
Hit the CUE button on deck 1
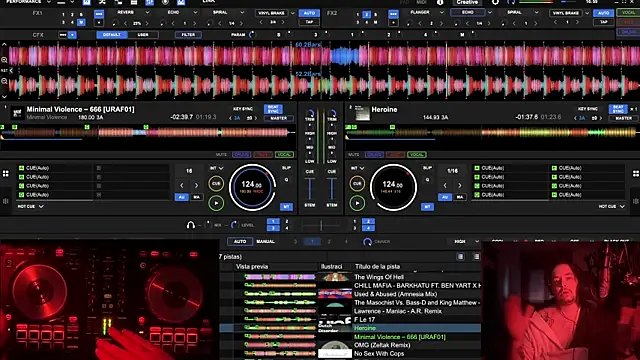click(216, 183)
